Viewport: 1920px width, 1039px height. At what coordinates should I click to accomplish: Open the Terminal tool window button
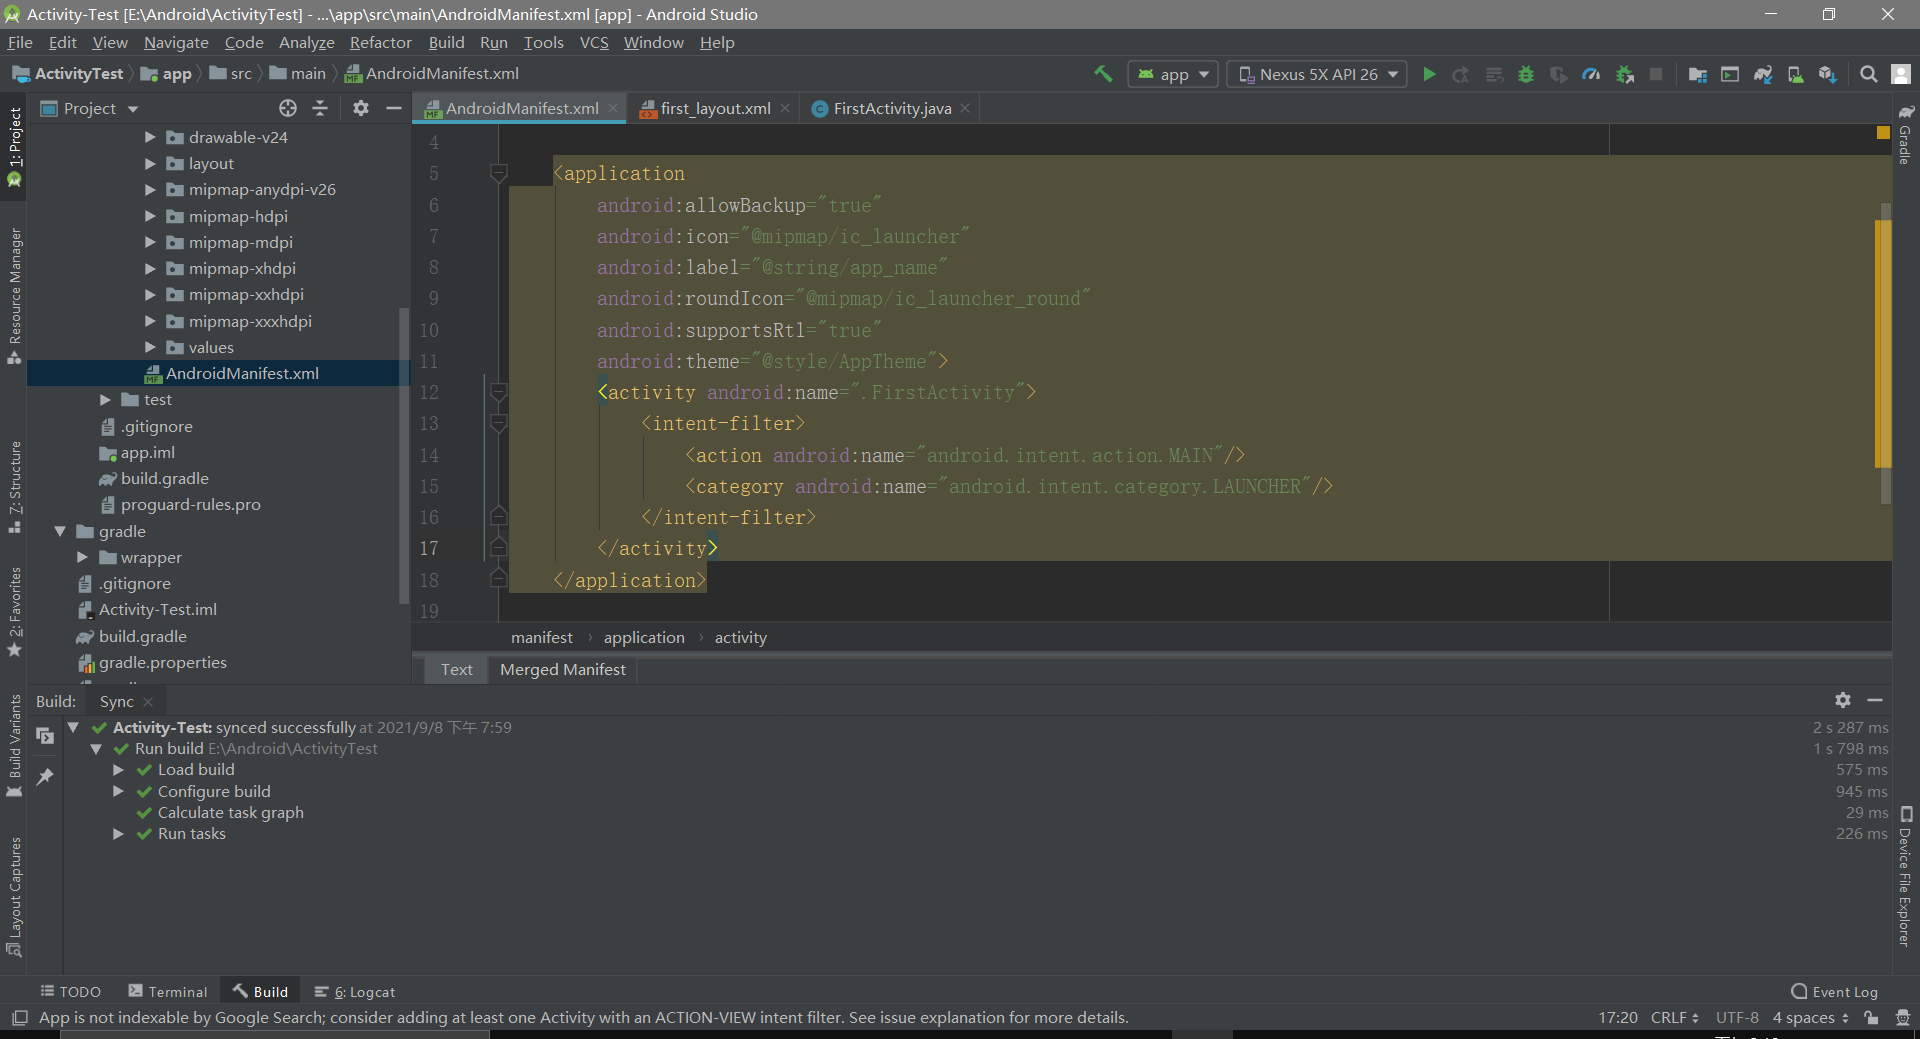coord(168,991)
